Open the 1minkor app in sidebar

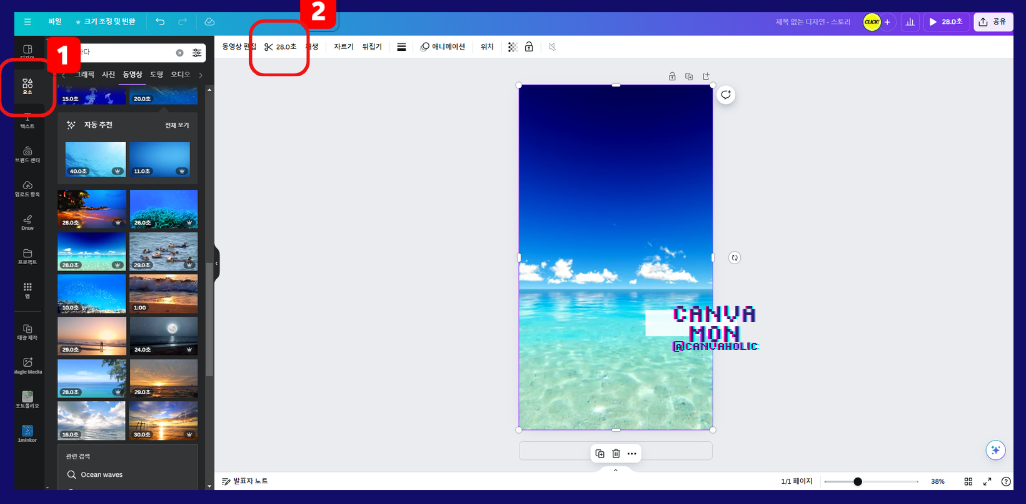click(27, 434)
